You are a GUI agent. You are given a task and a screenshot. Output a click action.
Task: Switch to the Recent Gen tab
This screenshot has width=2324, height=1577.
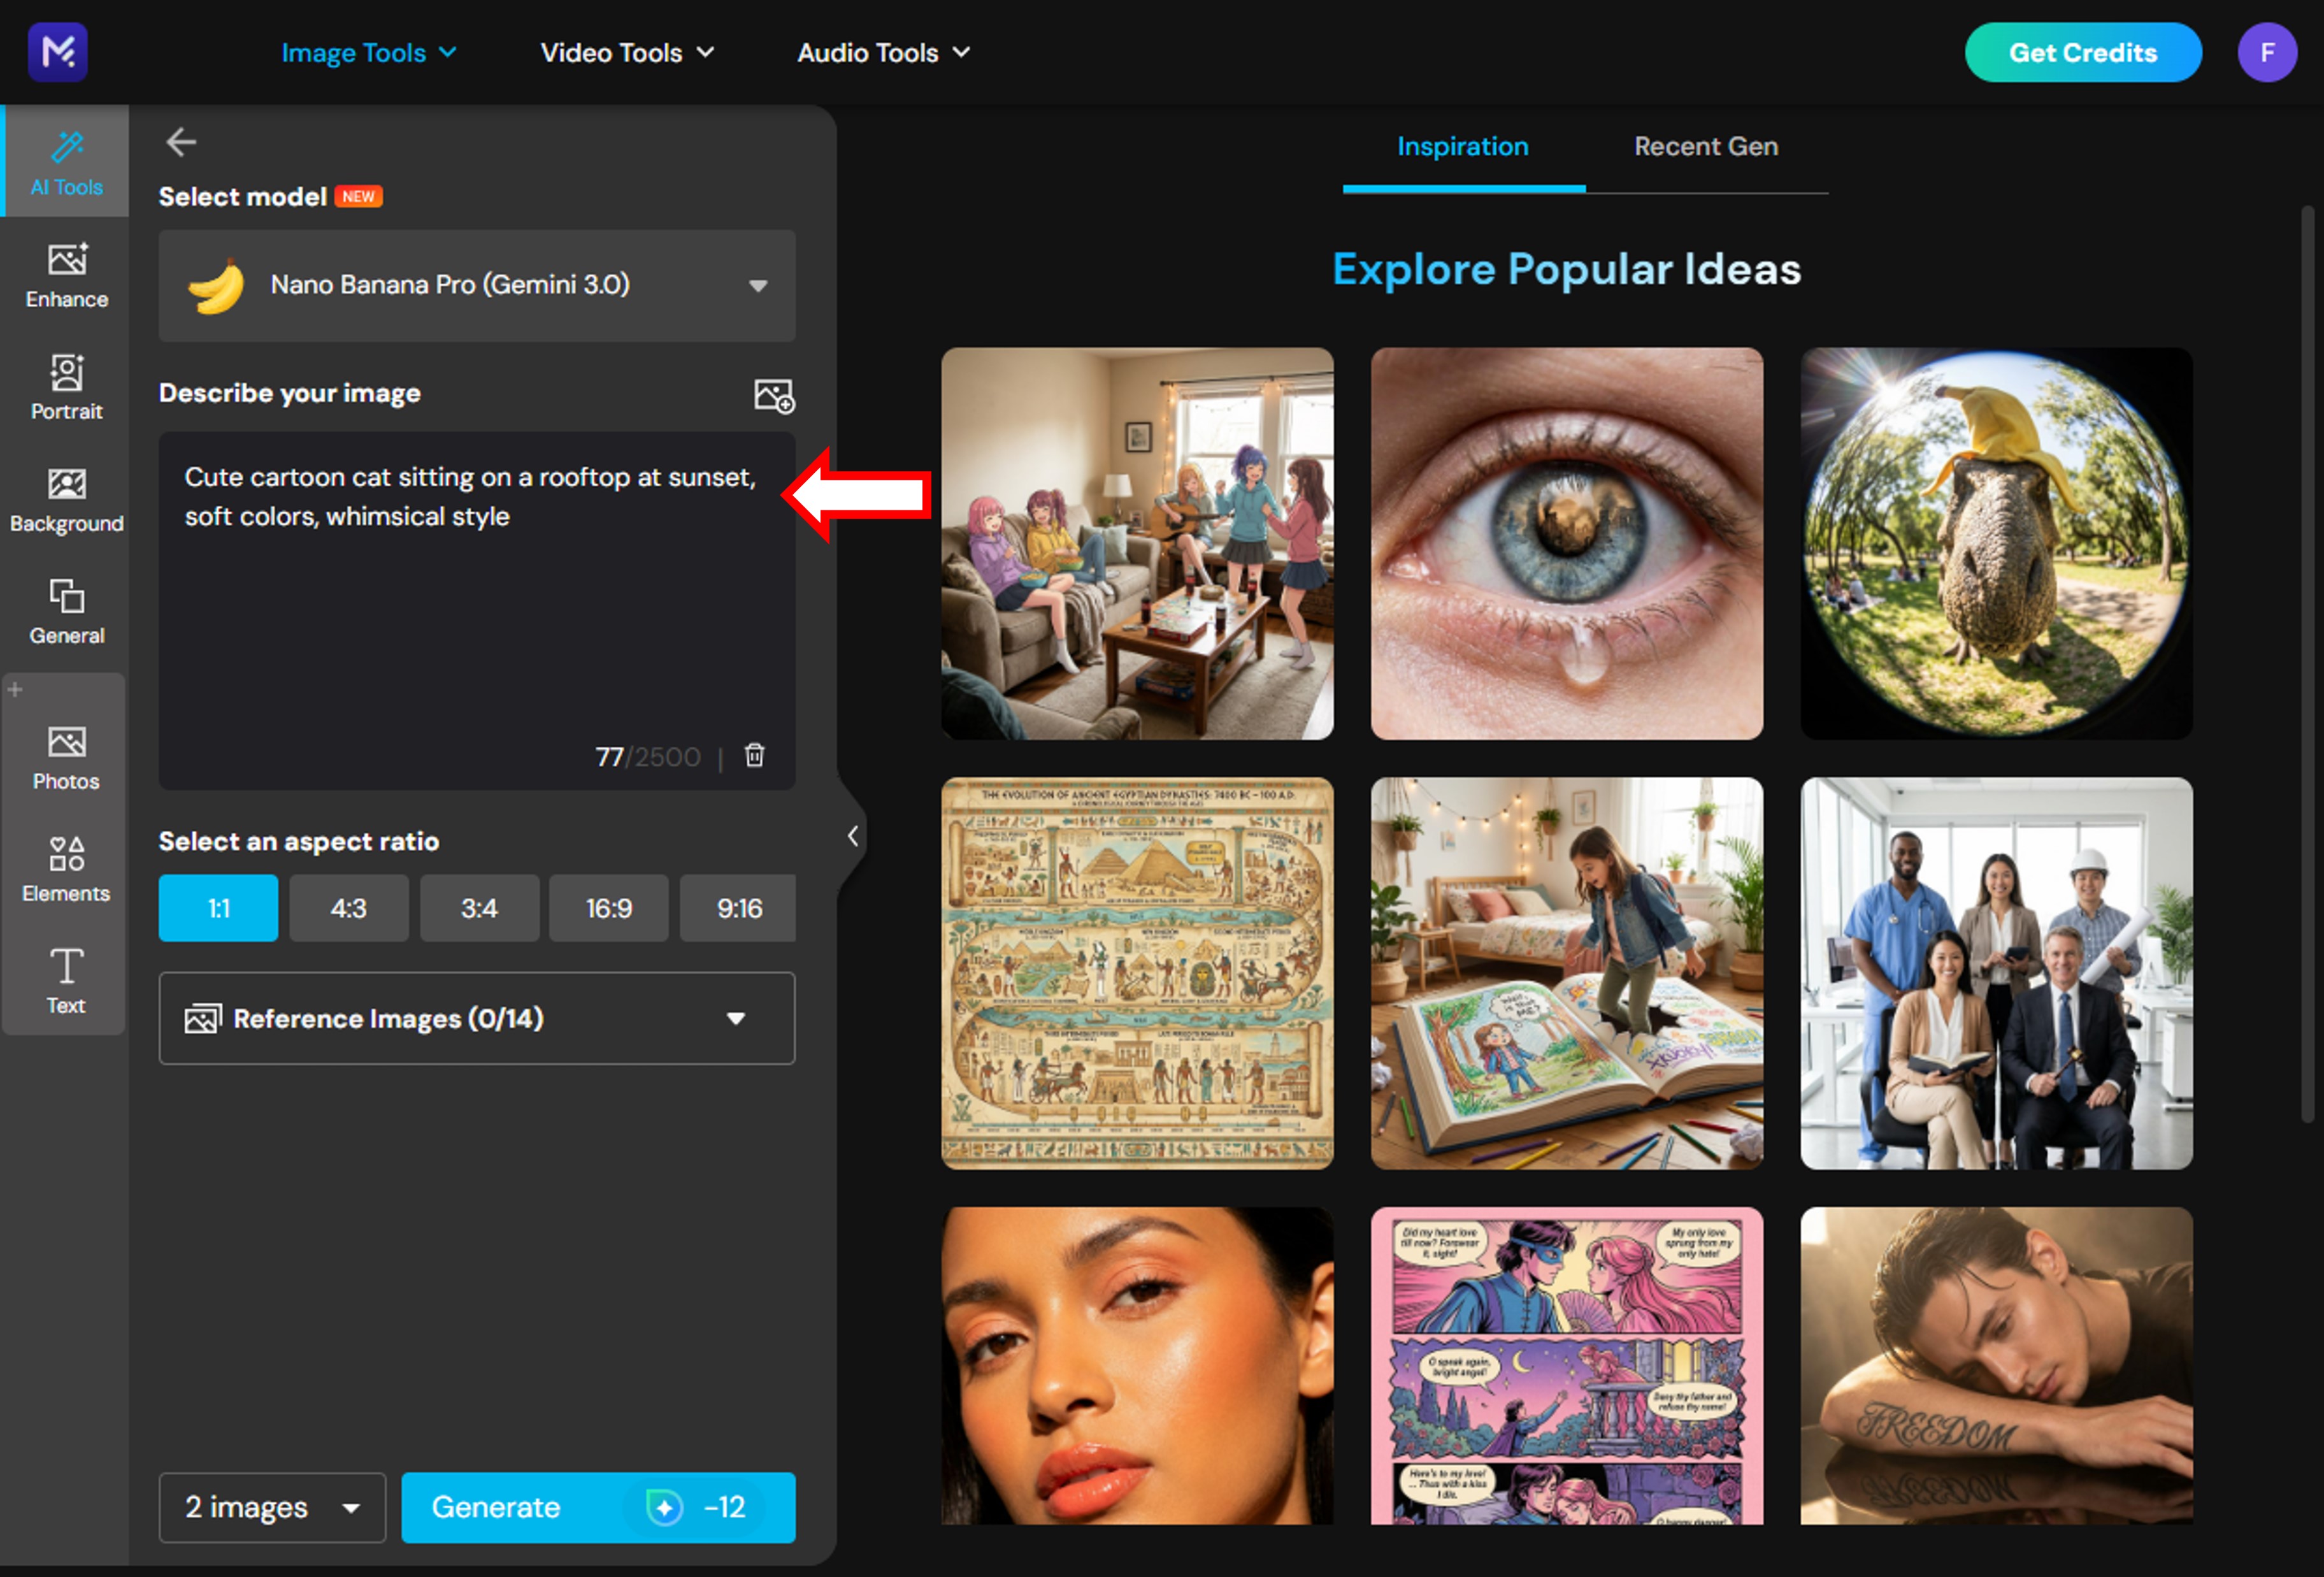tap(1705, 147)
